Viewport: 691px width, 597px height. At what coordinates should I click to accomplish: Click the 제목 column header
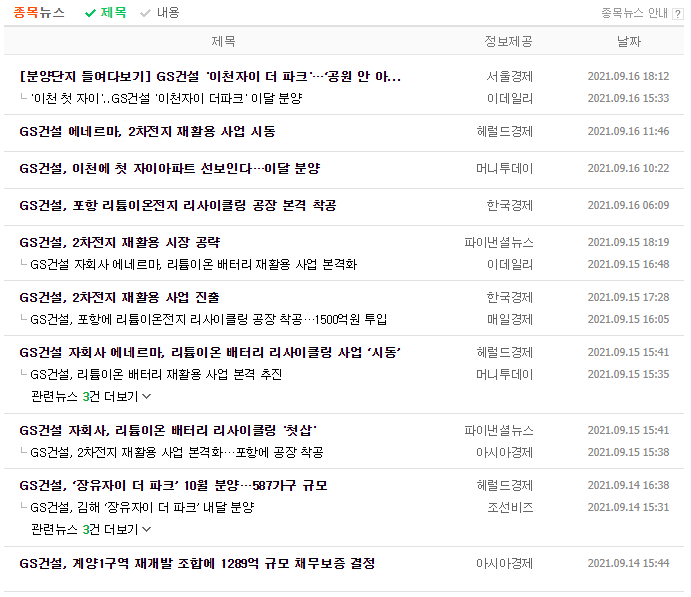[x=223, y=41]
